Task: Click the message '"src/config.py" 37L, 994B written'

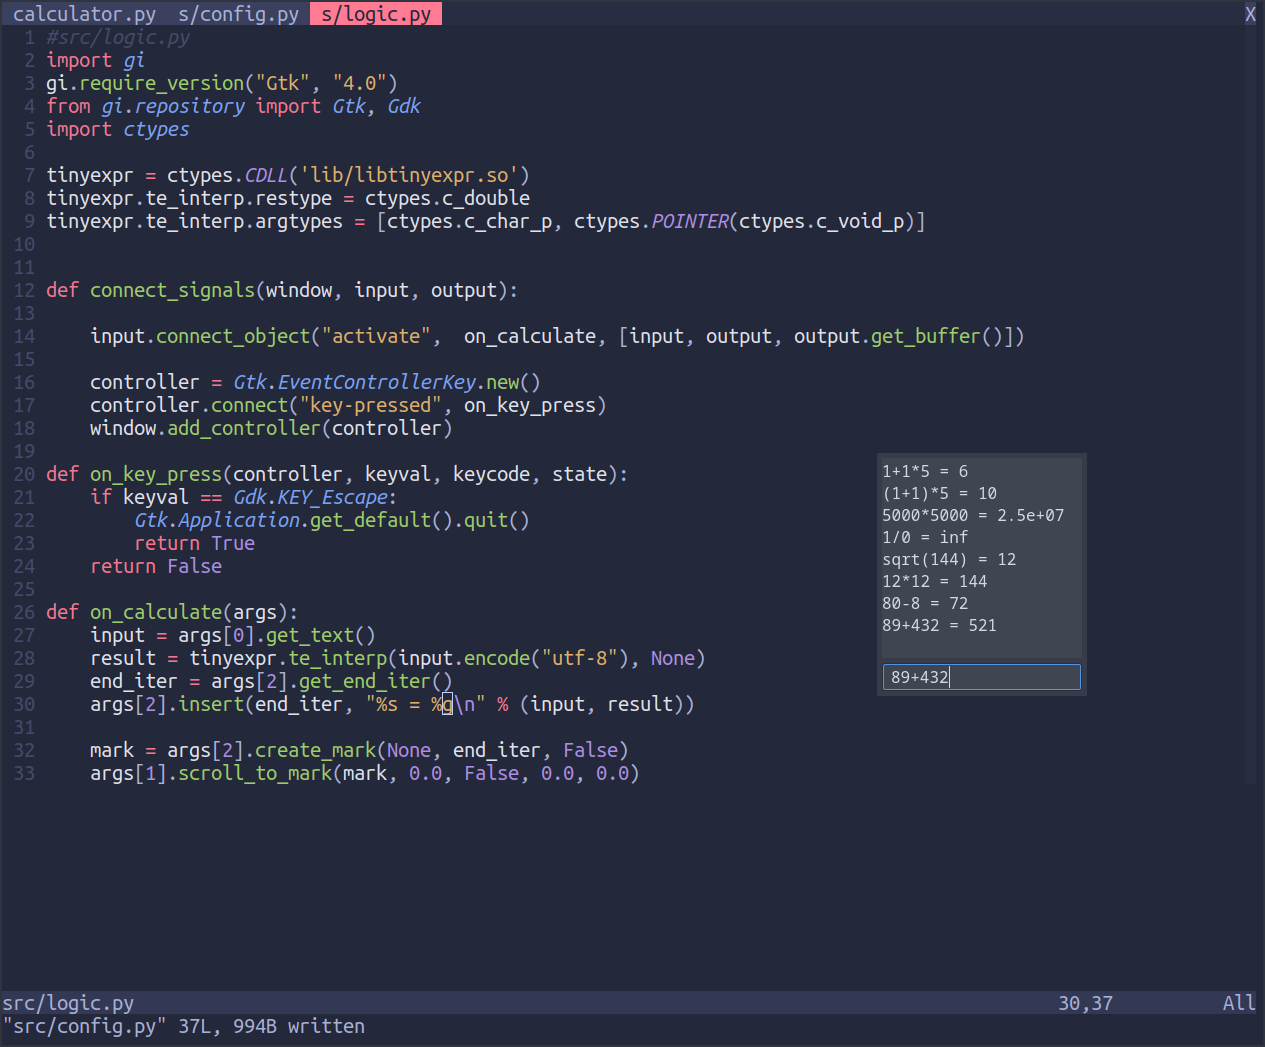Action: coord(184,1026)
